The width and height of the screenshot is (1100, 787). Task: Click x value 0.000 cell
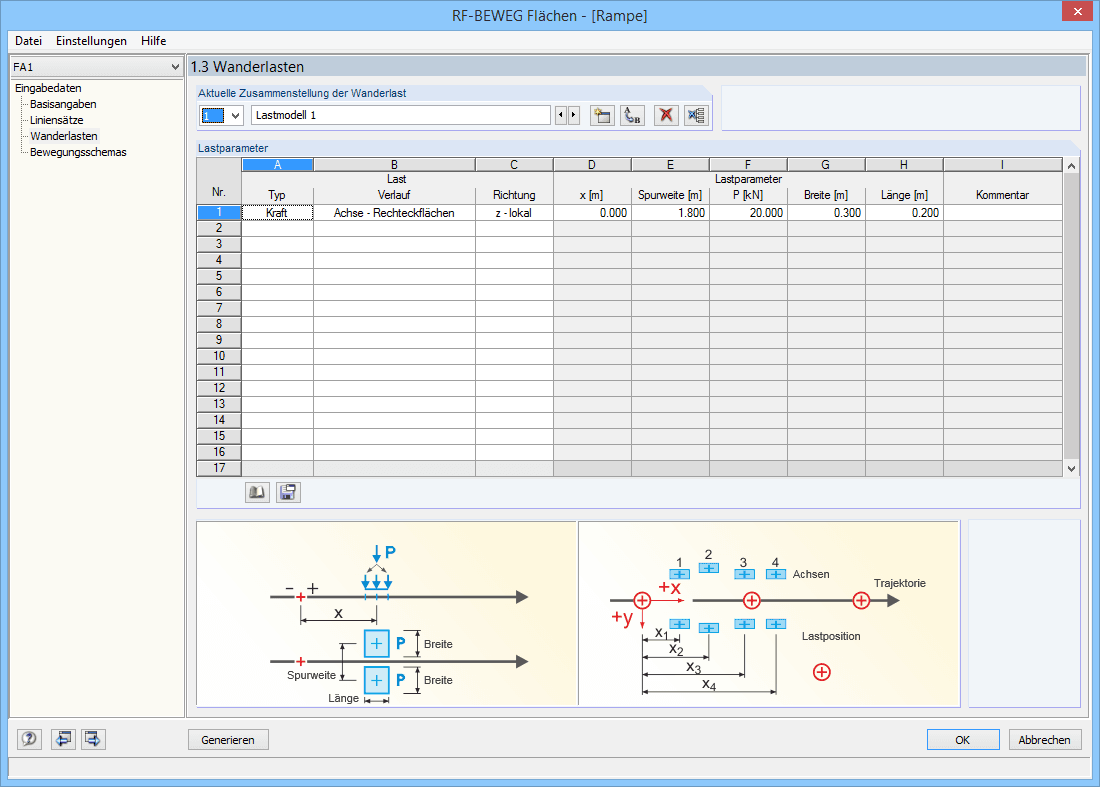coord(592,213)
